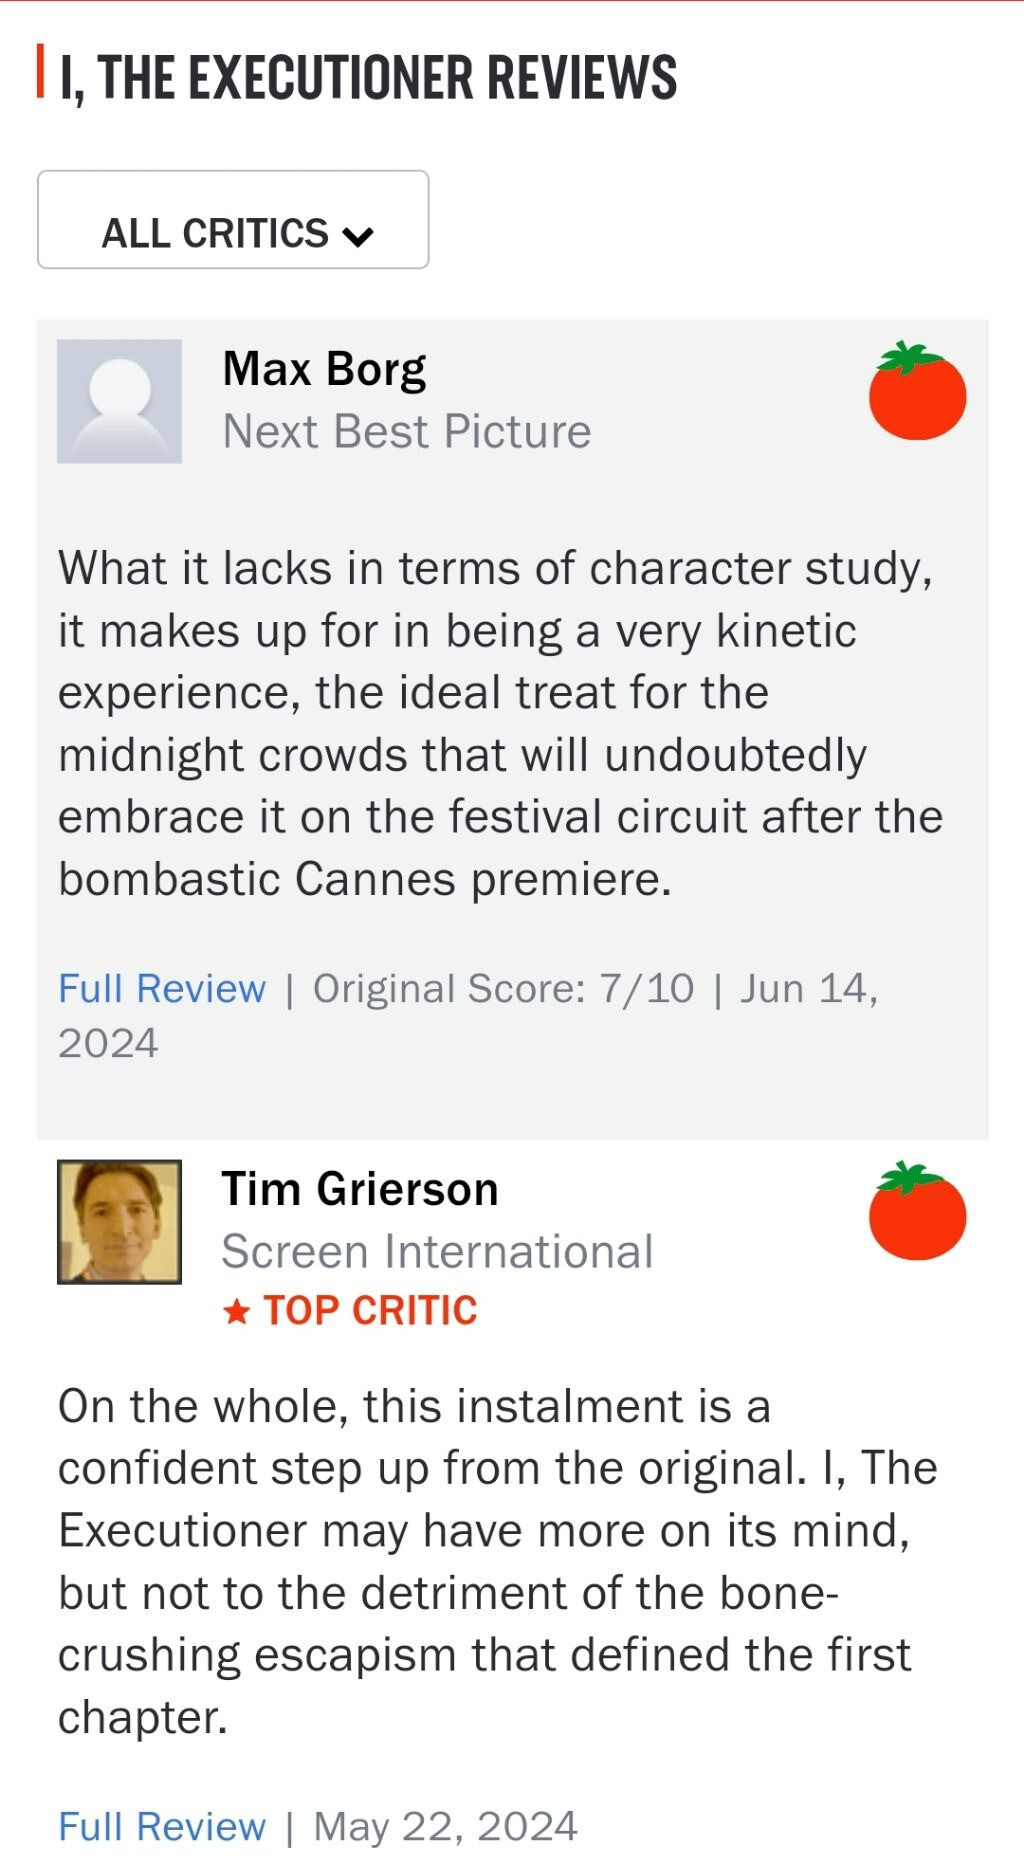Click the TOP CRITIC label

click(370, 1311)
